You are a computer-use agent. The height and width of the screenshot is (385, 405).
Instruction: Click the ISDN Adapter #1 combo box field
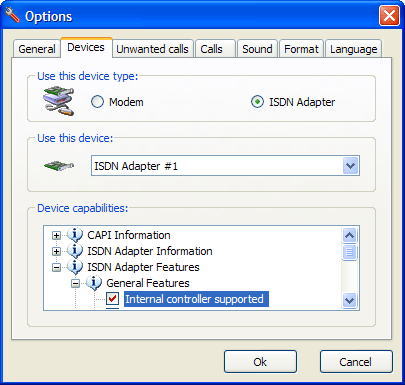(x=225, y=166)
